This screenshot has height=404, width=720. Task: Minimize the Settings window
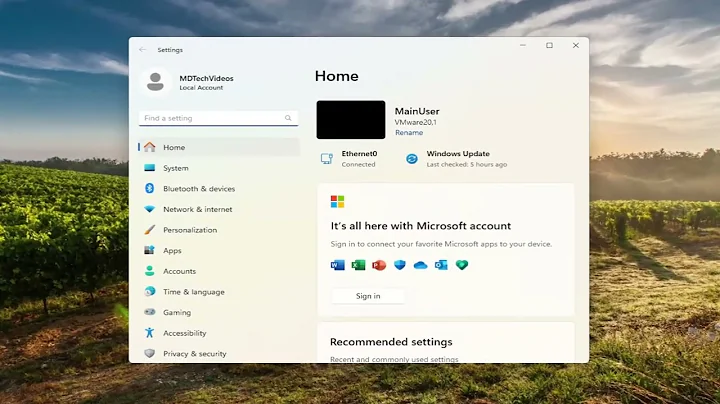pyautogui.click(x=523, y=45)
